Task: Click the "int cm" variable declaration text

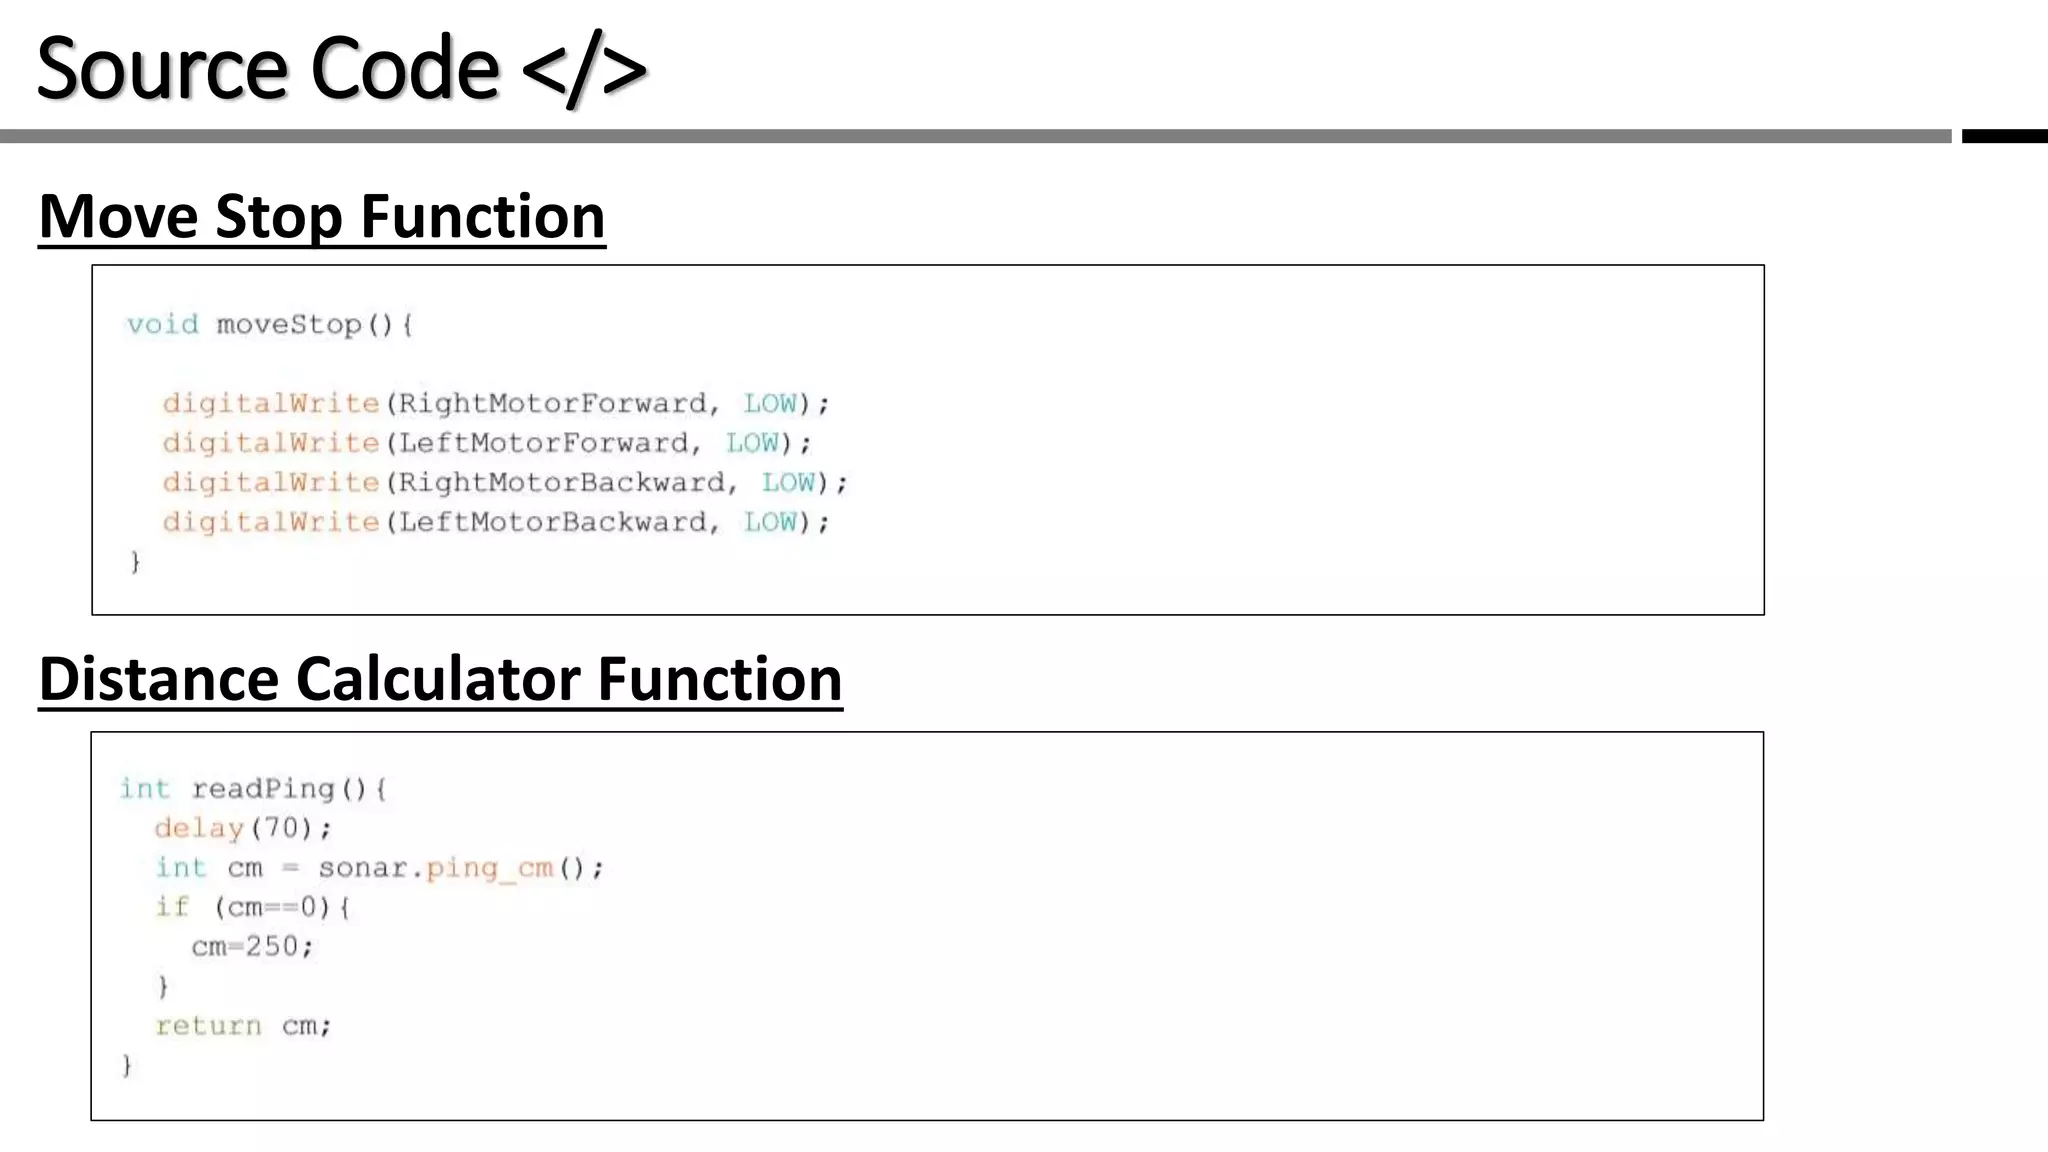Action: click(209, 868)
